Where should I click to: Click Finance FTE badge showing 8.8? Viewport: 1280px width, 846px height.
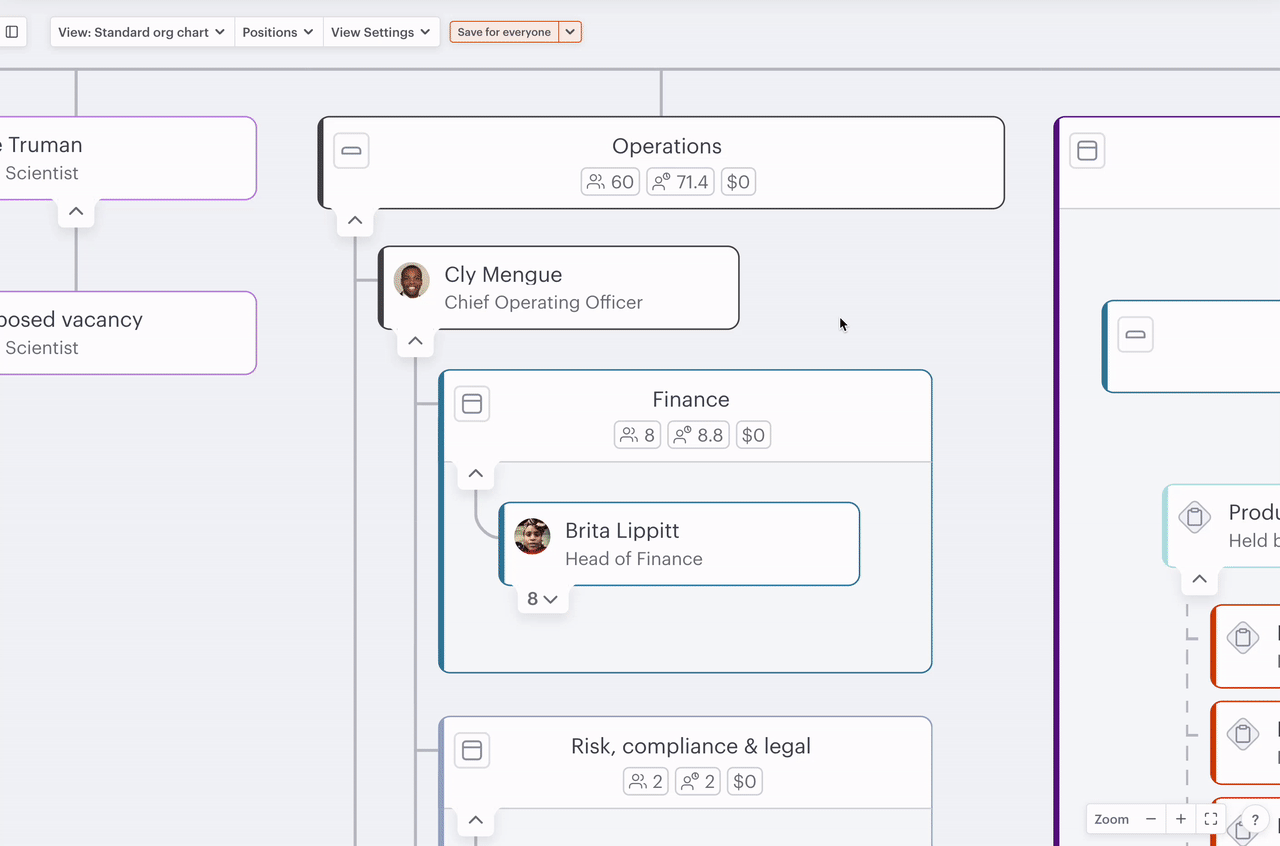[x=698, y=435]
